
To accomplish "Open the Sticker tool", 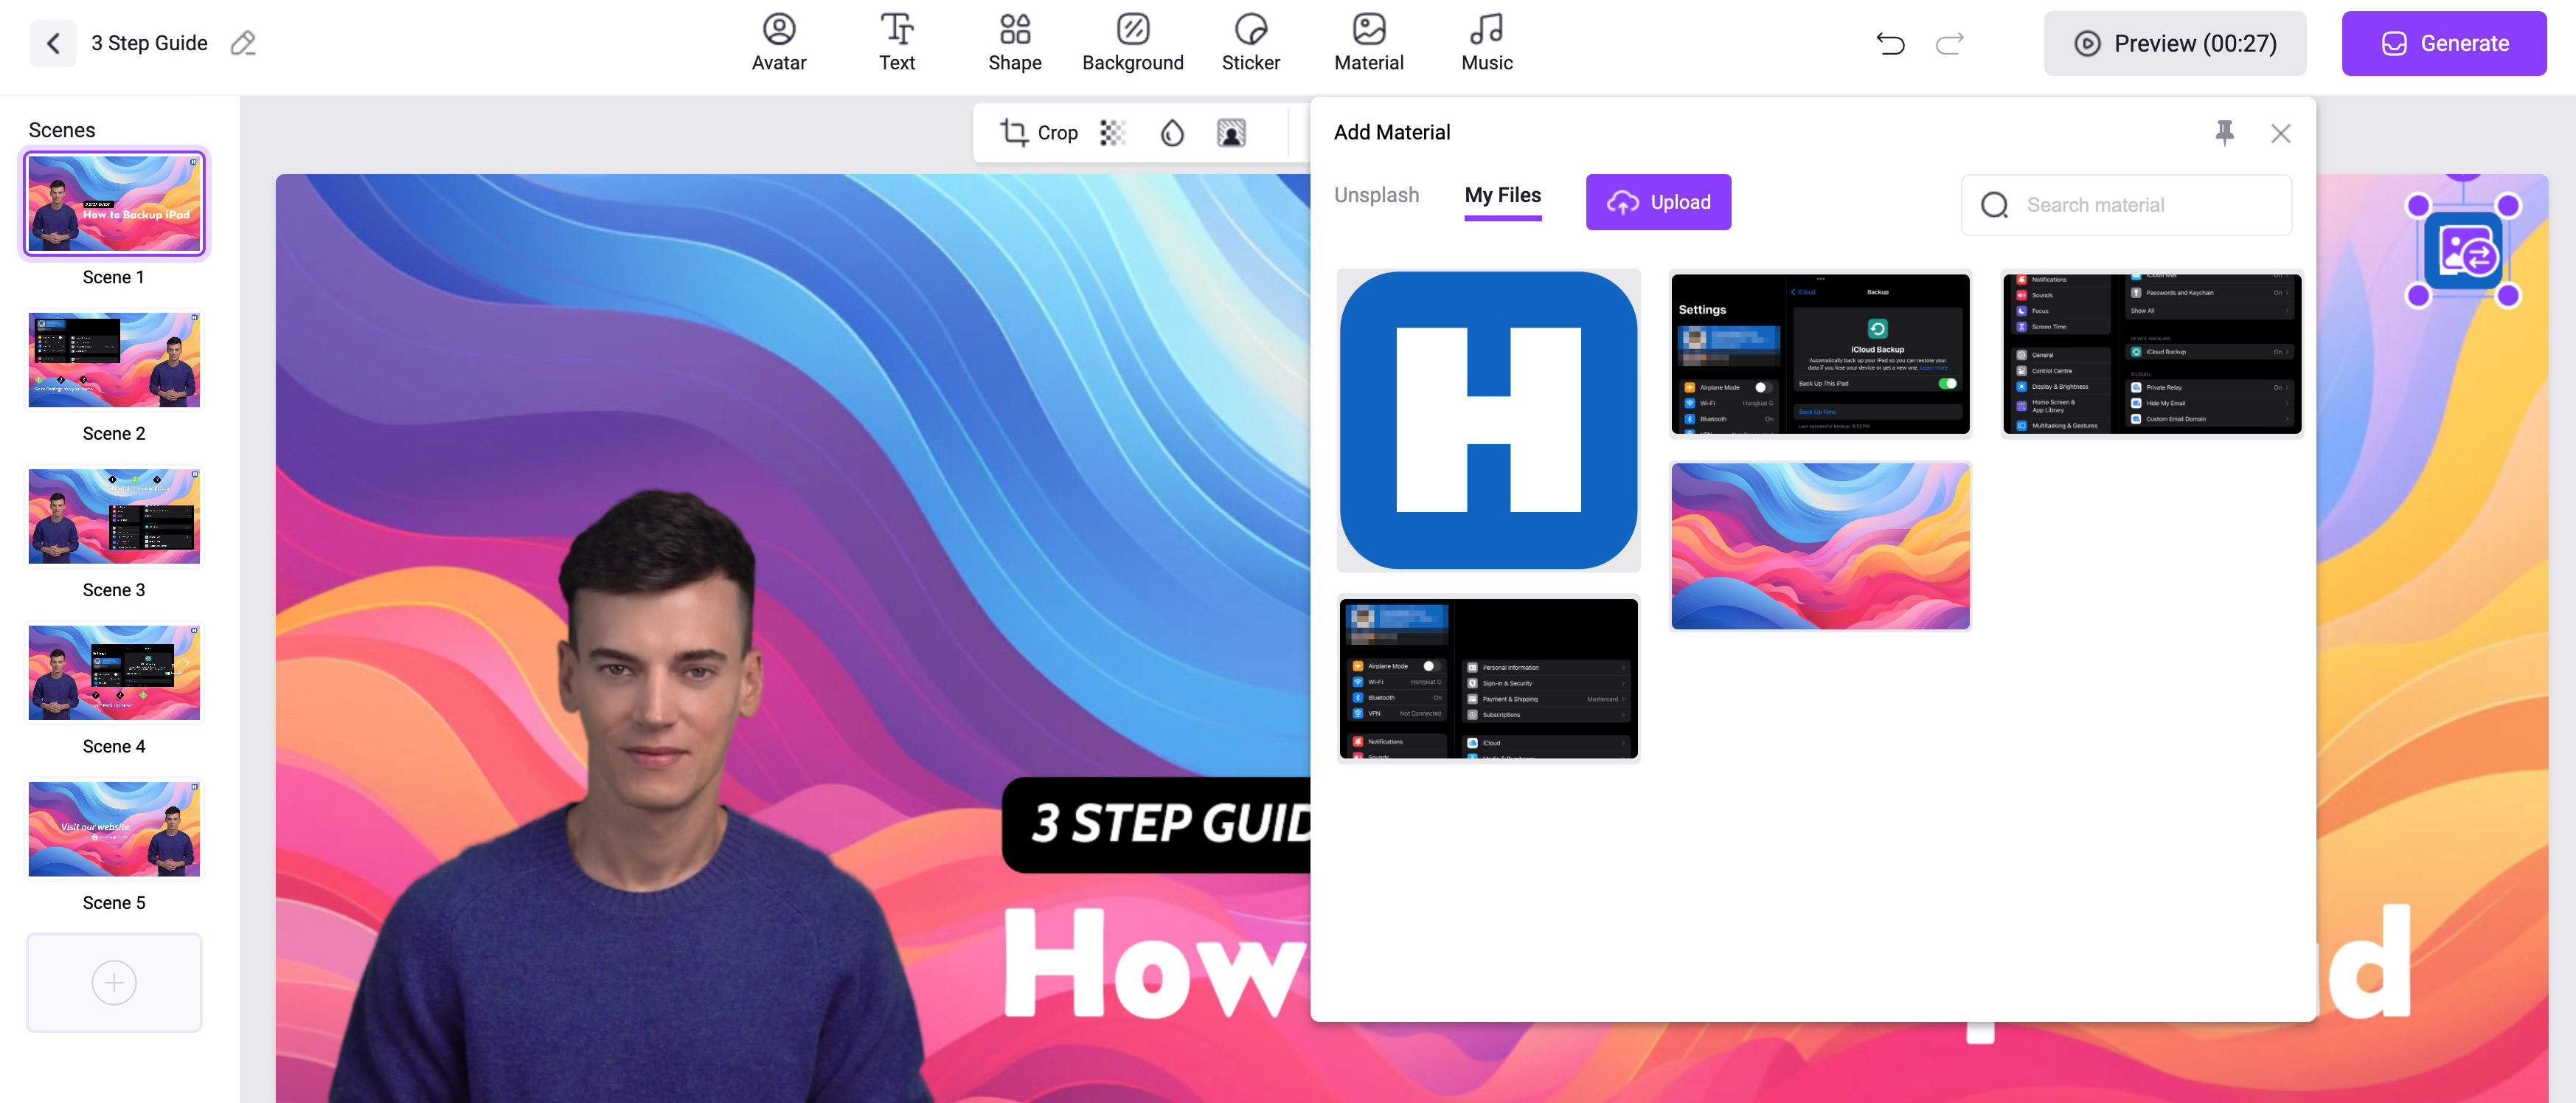I will (1251, 43).
